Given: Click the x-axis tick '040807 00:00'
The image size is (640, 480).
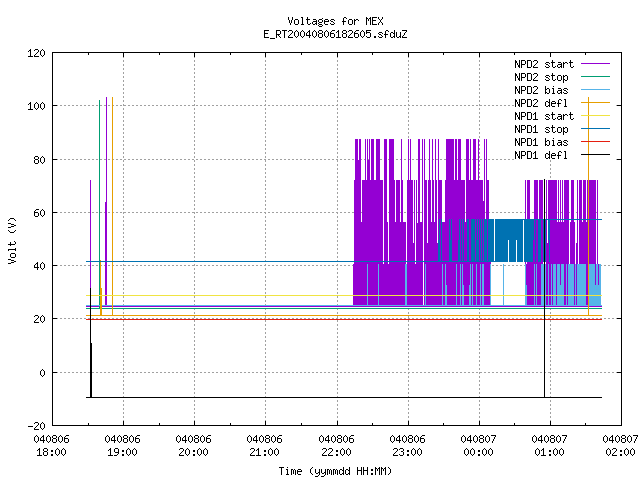Looking at the screenshot, I should [478, 446].
